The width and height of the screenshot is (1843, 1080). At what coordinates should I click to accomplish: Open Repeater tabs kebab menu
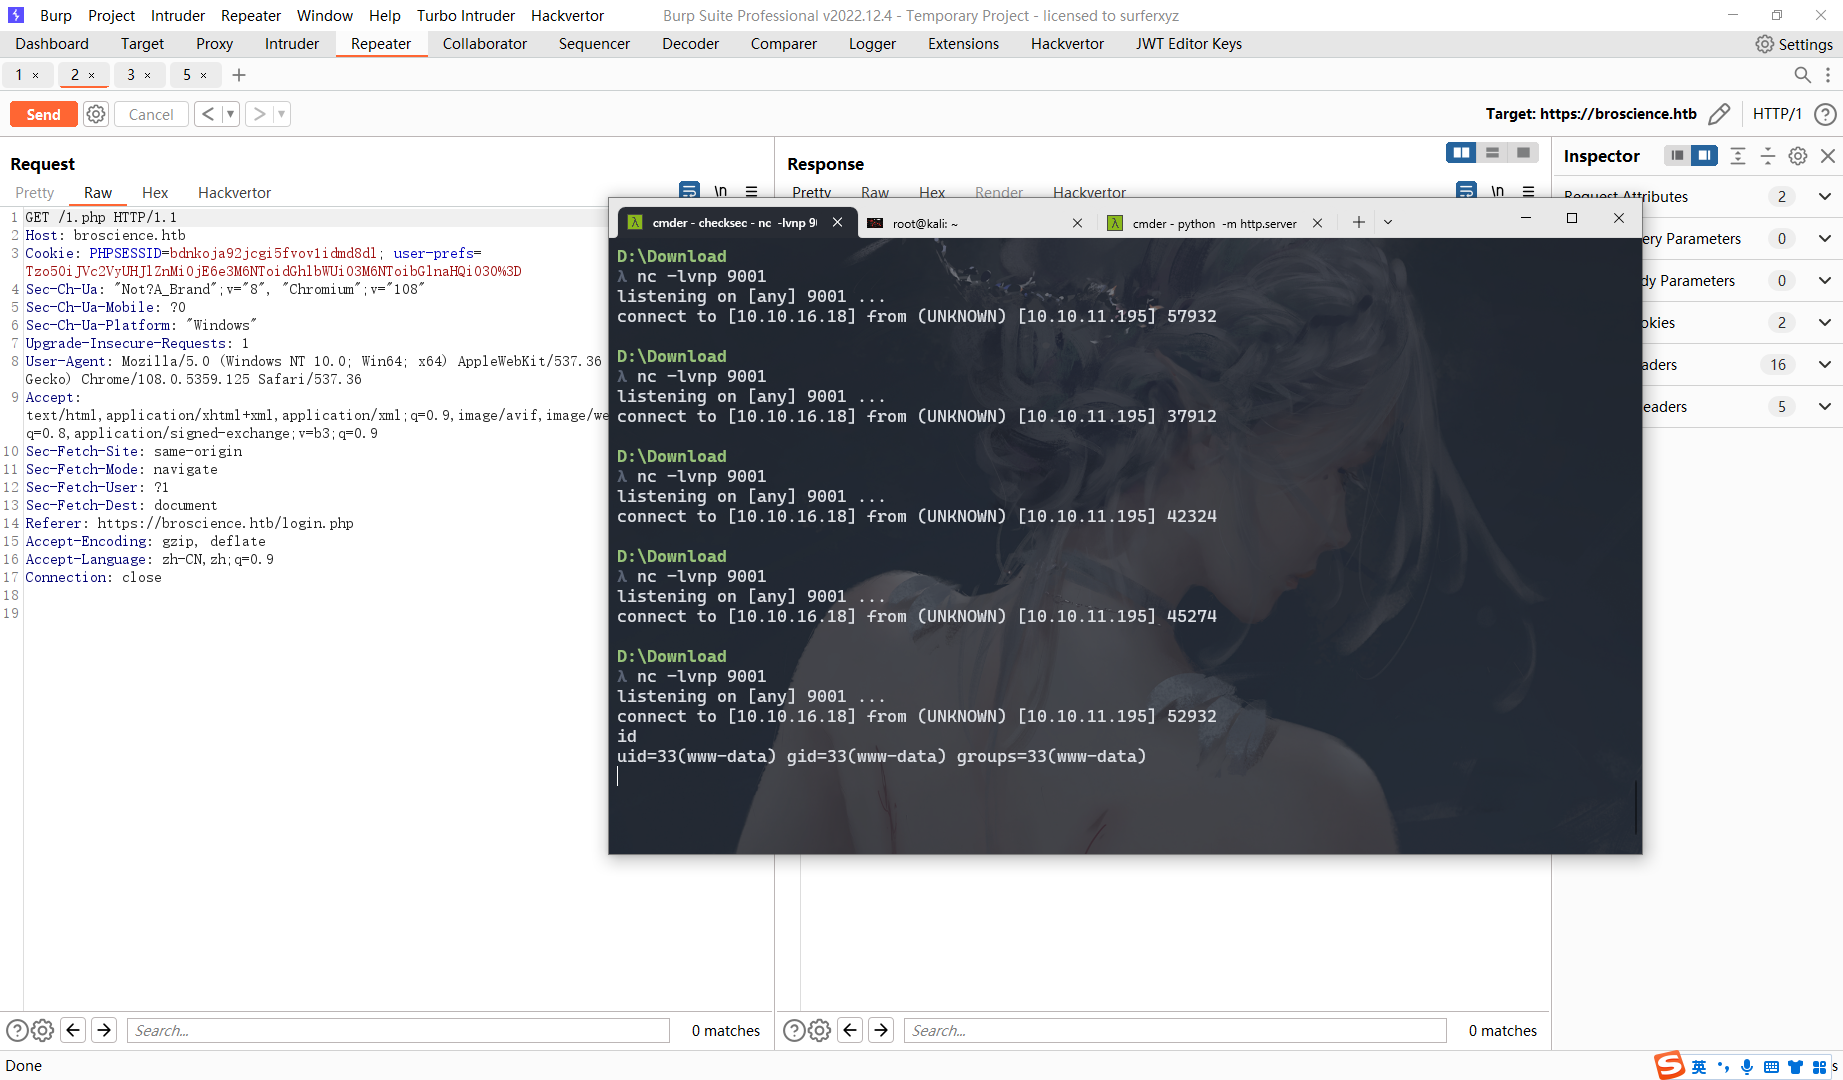pyautogui.click(x=1828, y=75)
